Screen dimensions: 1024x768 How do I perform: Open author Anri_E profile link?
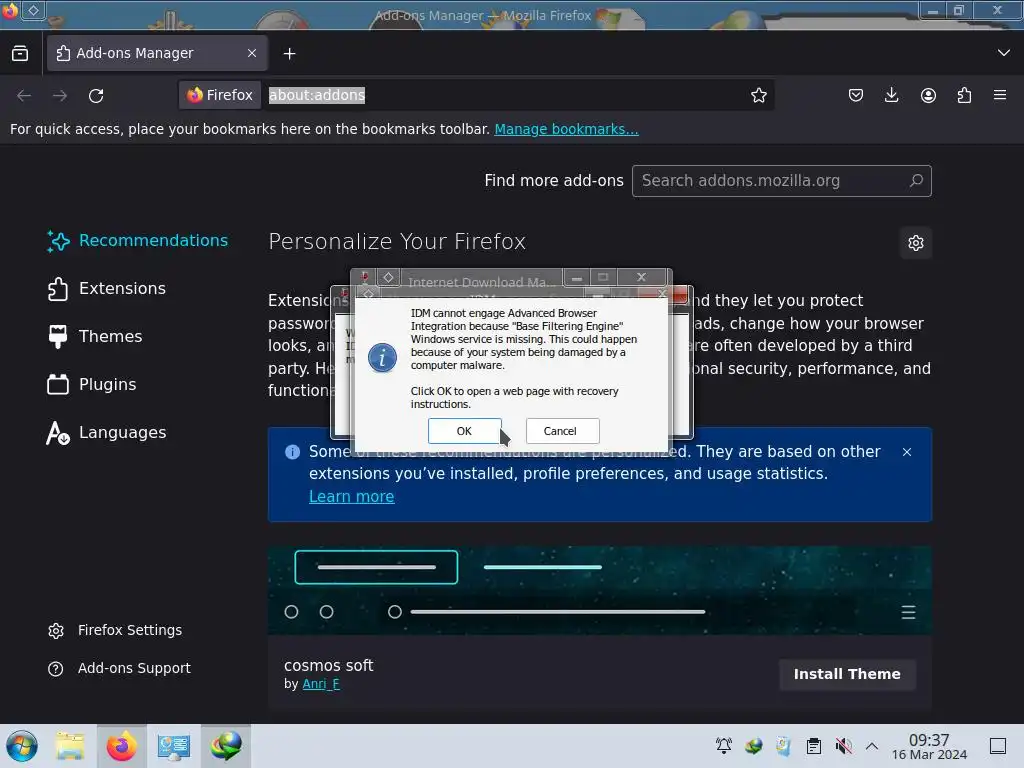[x=321, y=684]
